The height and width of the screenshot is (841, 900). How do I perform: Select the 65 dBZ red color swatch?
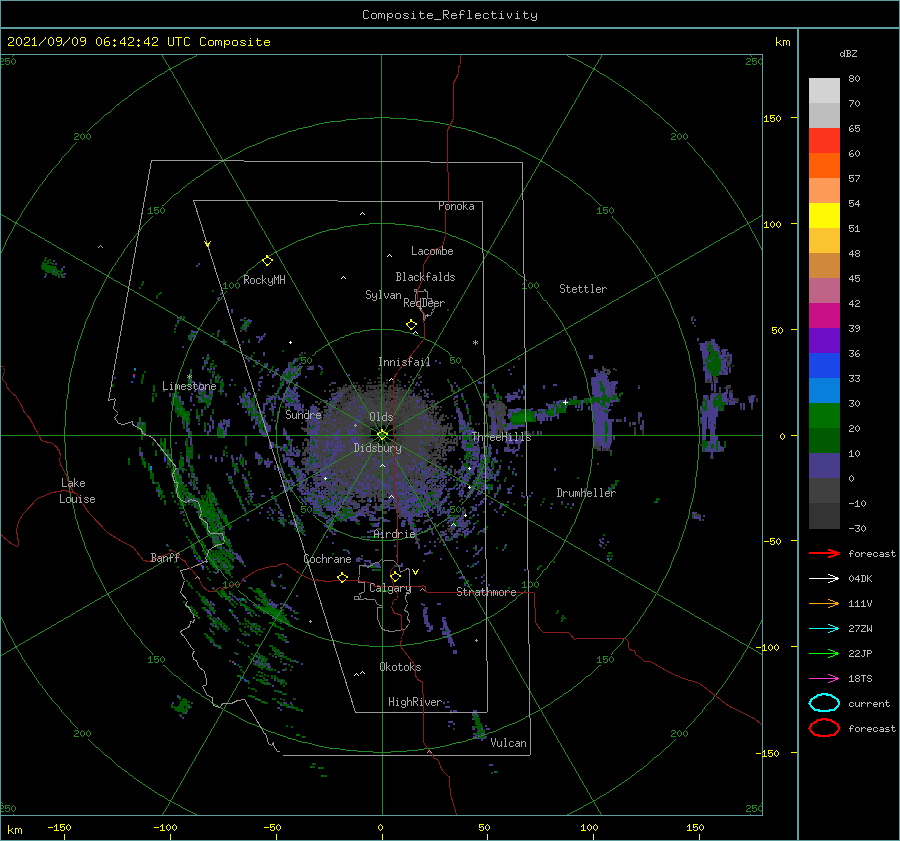click(x=824, y=141)
